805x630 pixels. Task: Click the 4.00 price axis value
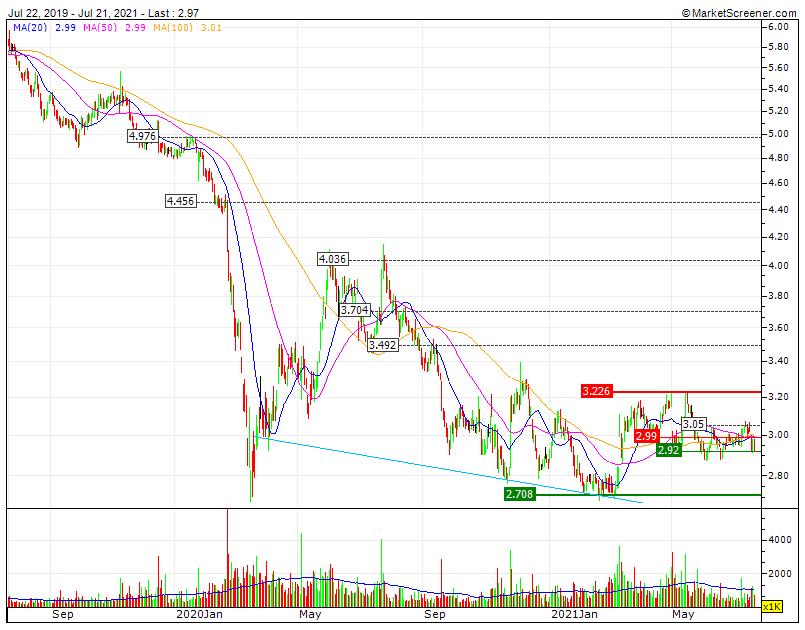pos(778,265)
